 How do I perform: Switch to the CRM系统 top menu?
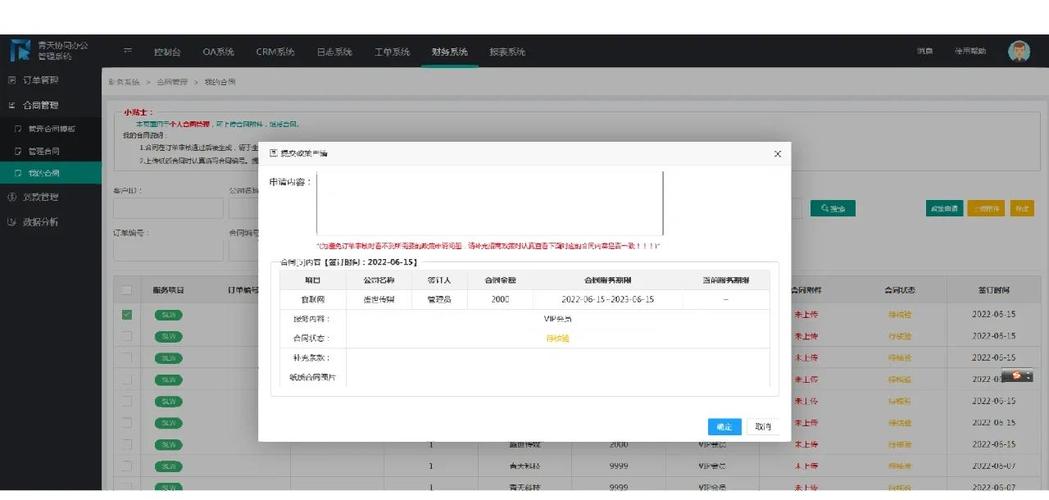pos(275,52)
